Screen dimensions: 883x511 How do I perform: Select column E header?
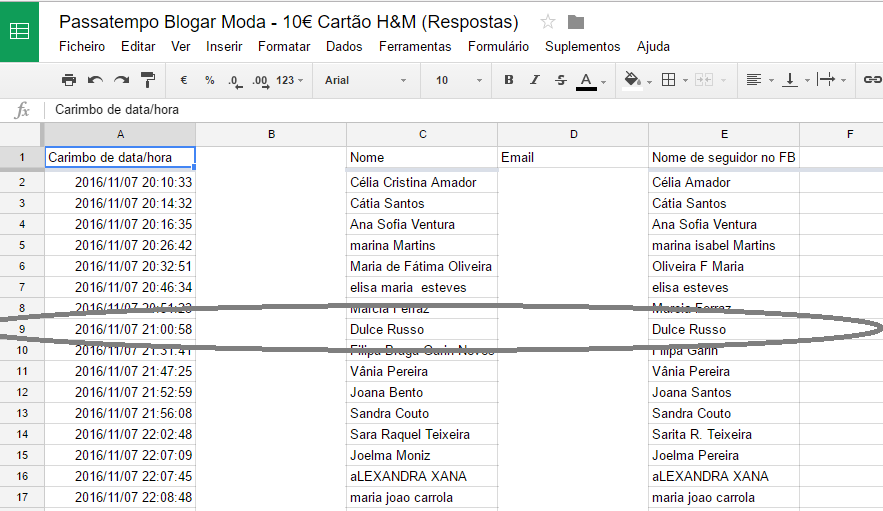coord(724,135)
